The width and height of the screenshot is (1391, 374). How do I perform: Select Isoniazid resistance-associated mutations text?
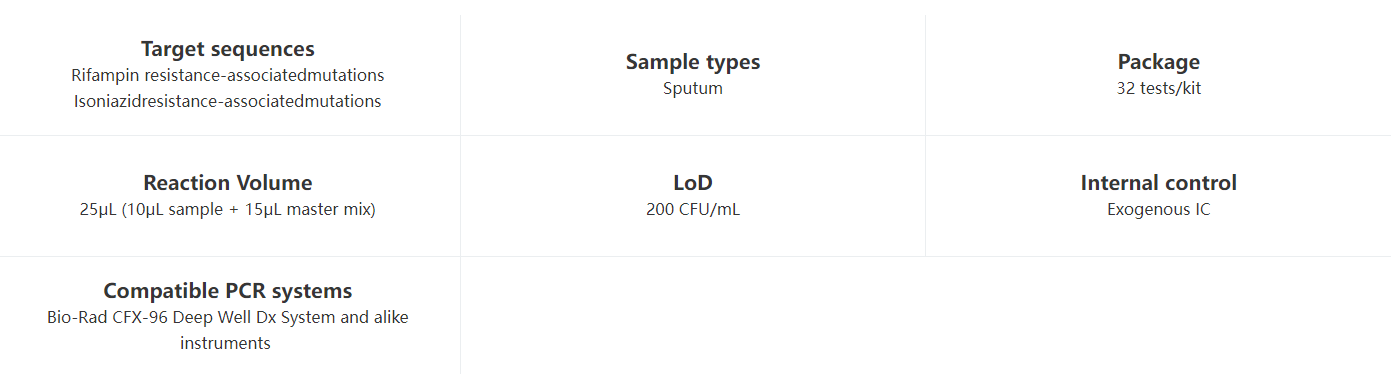pyautogui.click(x=228, y=101)
